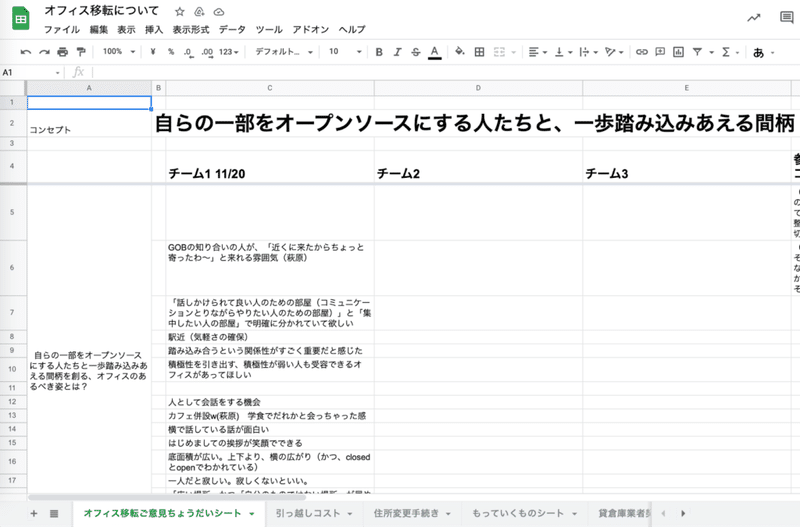
Task: Click cell チーム1 11/20
Action: (x=270, y=167)
